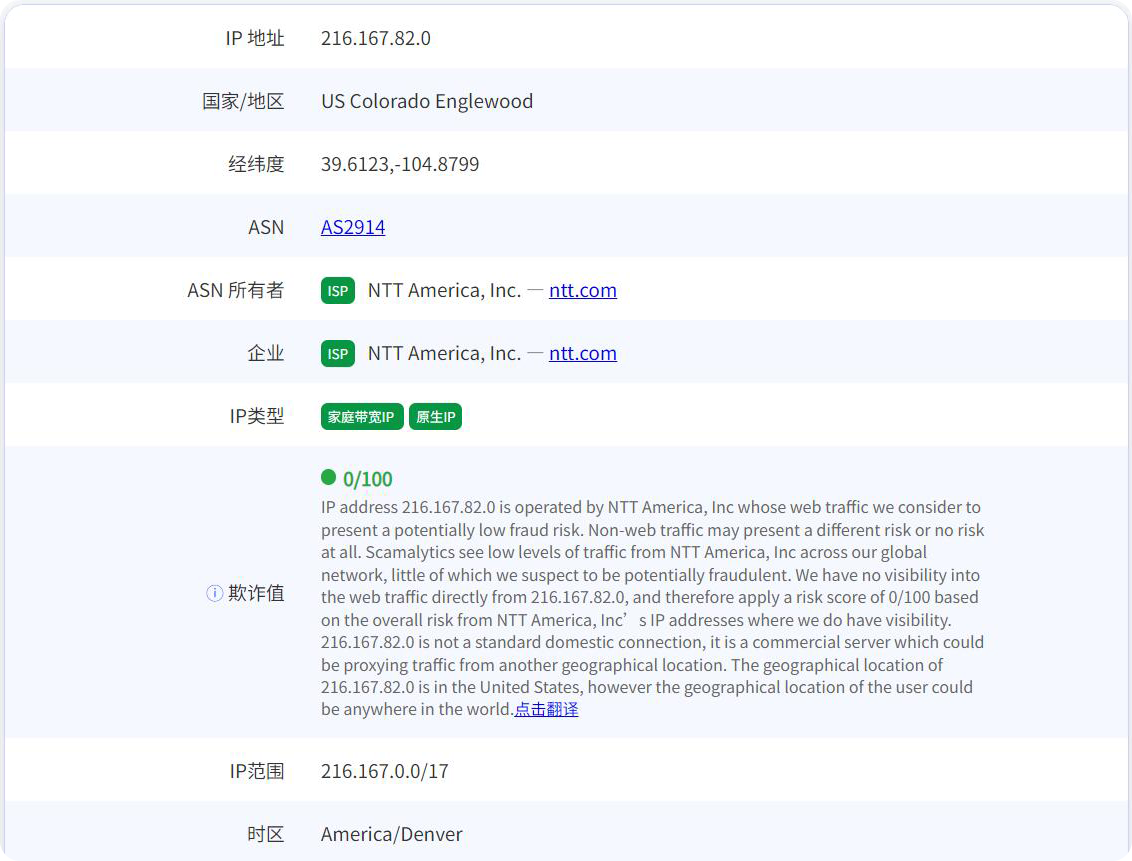
Task: Click the 欺诈值 row label
Action: click(256, 593)
